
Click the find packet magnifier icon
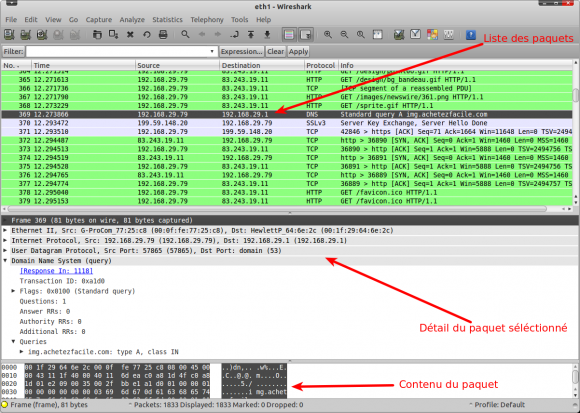185,35
